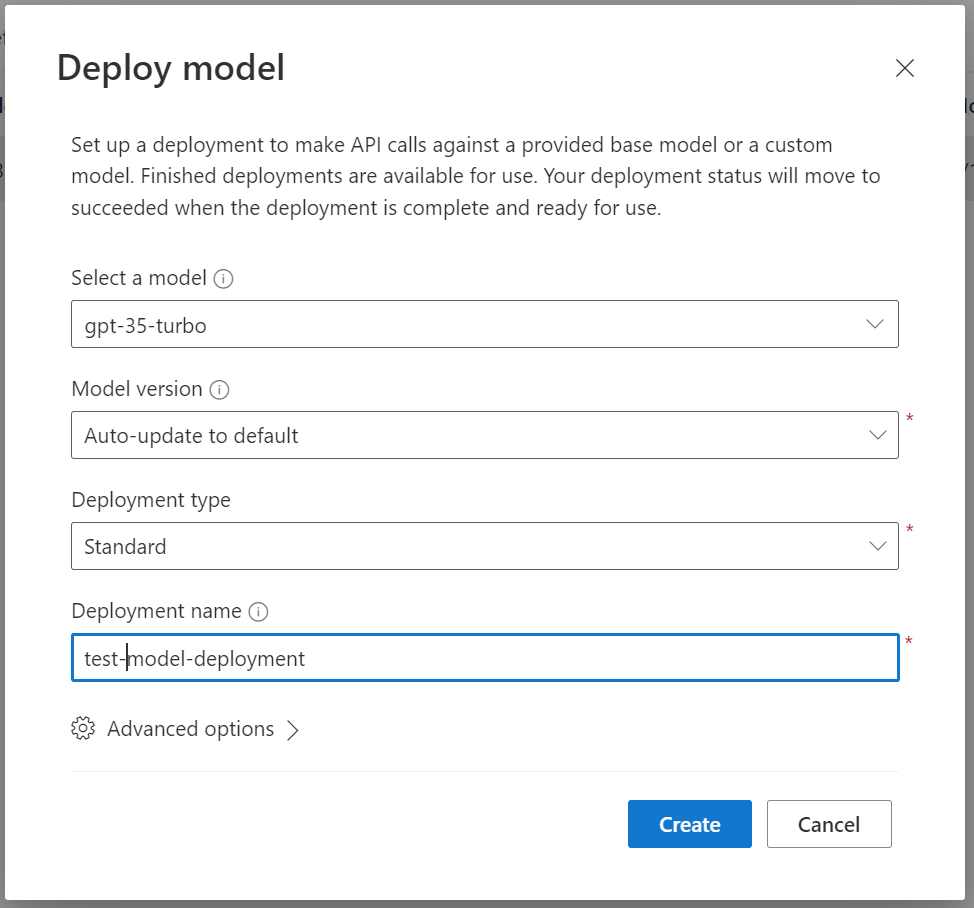974x908 pixels.
Task: Click the Deploy model dialog title
Action: click(171, 68)
